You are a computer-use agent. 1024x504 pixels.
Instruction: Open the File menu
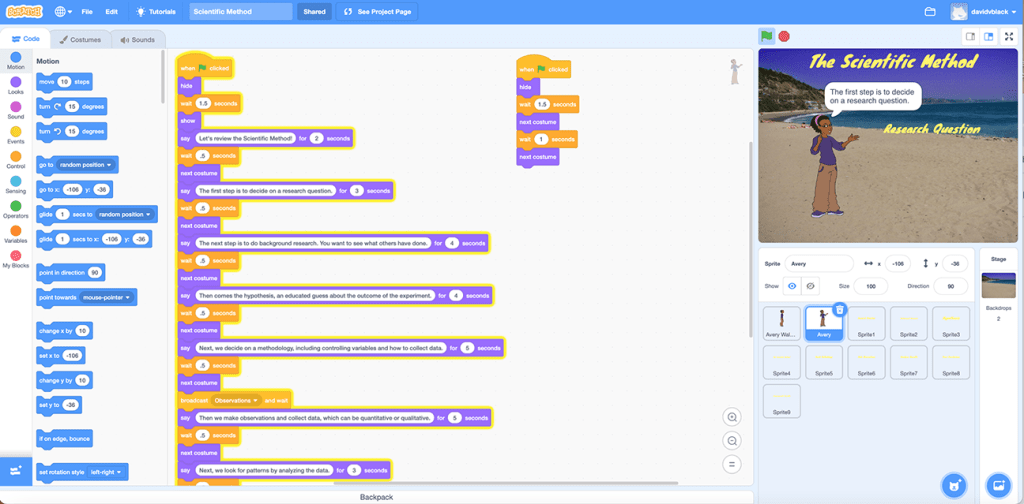[87, 12]
